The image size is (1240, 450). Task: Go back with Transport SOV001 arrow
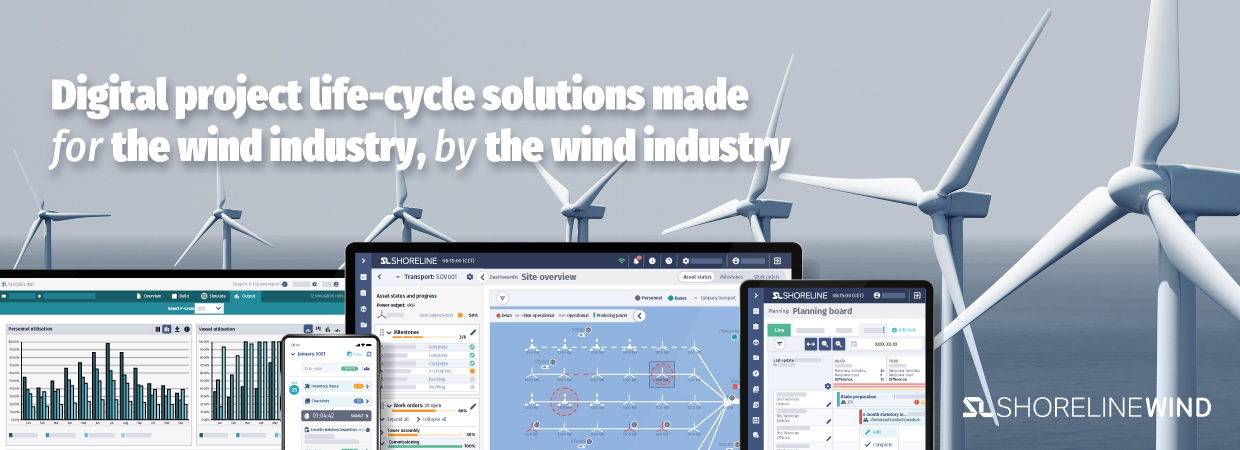[x=380, y=277]
